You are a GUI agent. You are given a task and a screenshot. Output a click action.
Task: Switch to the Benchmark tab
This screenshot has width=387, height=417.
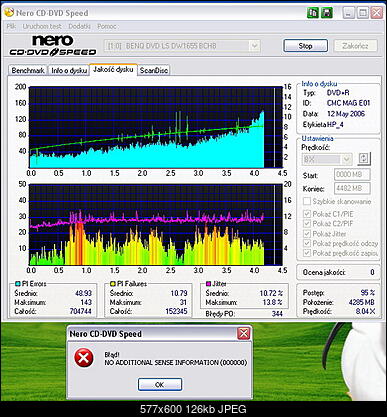click(28, 70)
